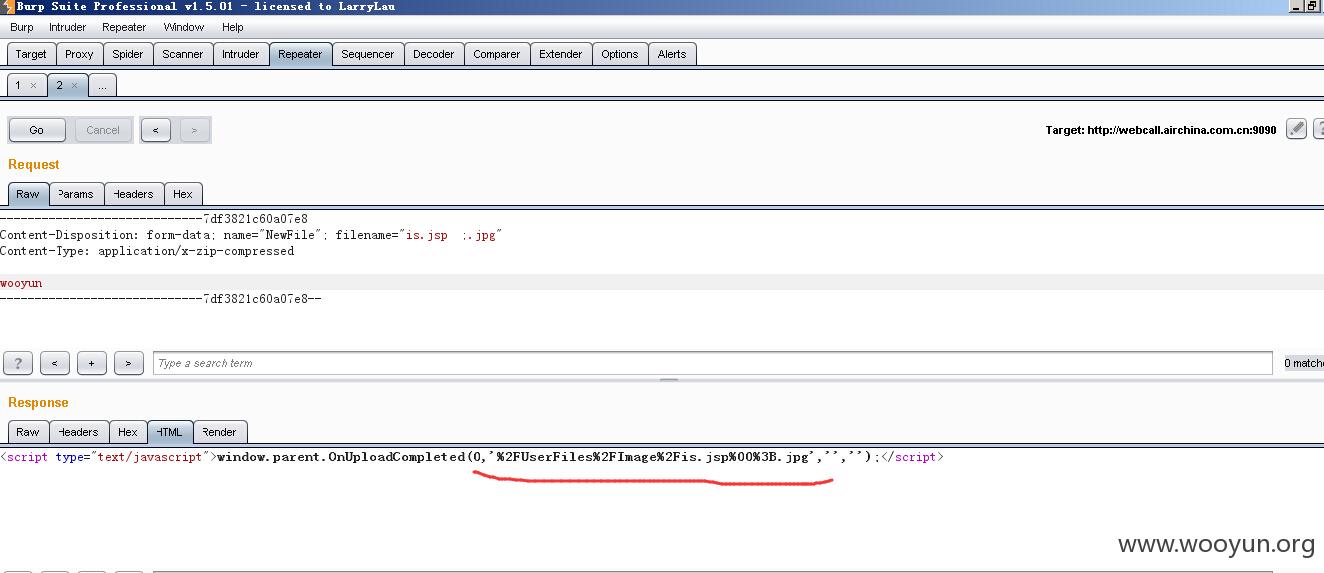This screenshot has height=573, width=1324.
Task: Open the Request Params view tab
Action: [76, 194]
